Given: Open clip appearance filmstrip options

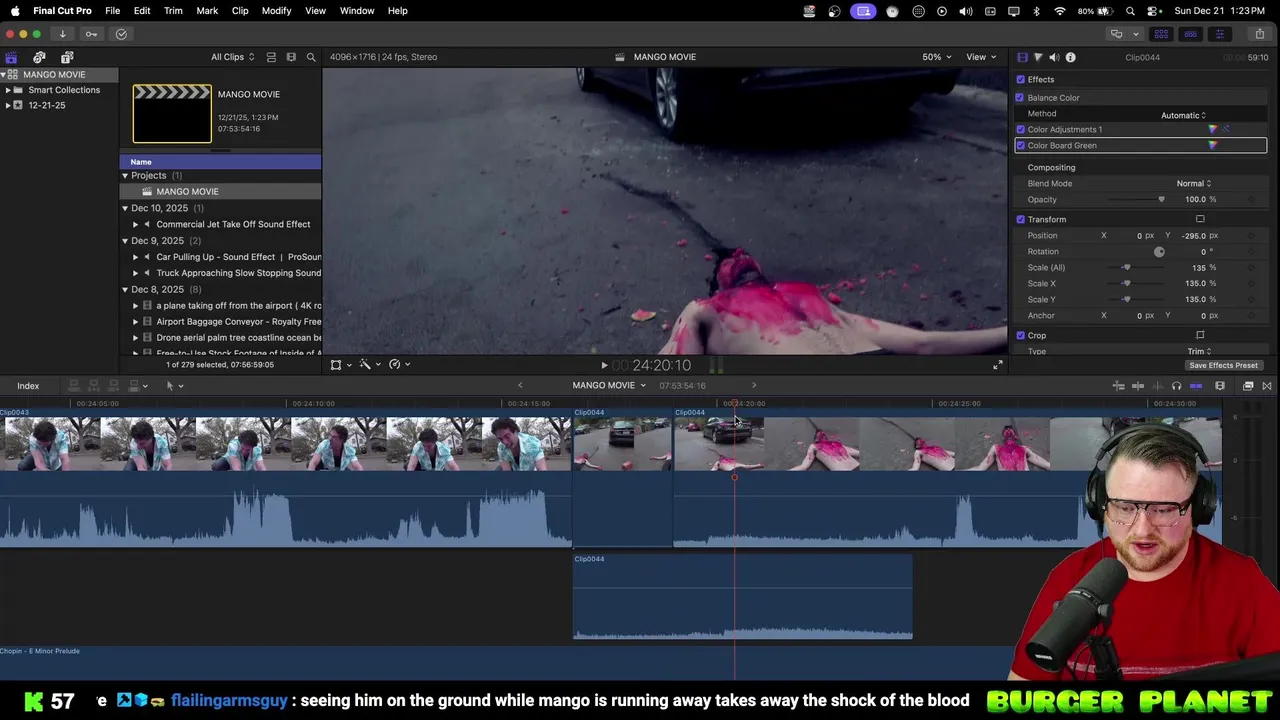Looking at the screenshot, I should (291, 57).
